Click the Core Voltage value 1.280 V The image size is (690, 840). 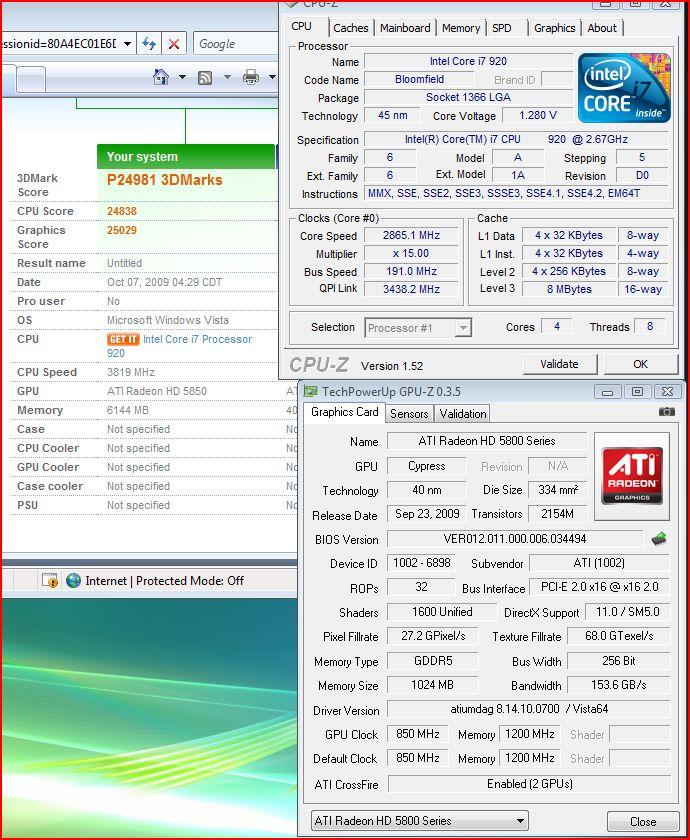pyautogui.click(x=538, y=115)
